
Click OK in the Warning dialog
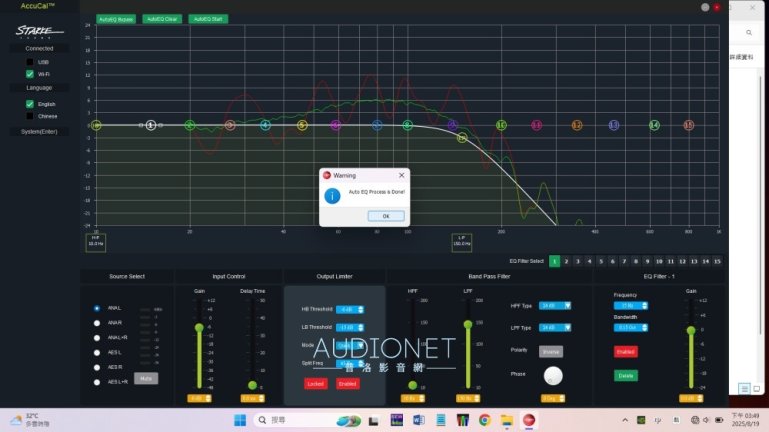point(379,215)
